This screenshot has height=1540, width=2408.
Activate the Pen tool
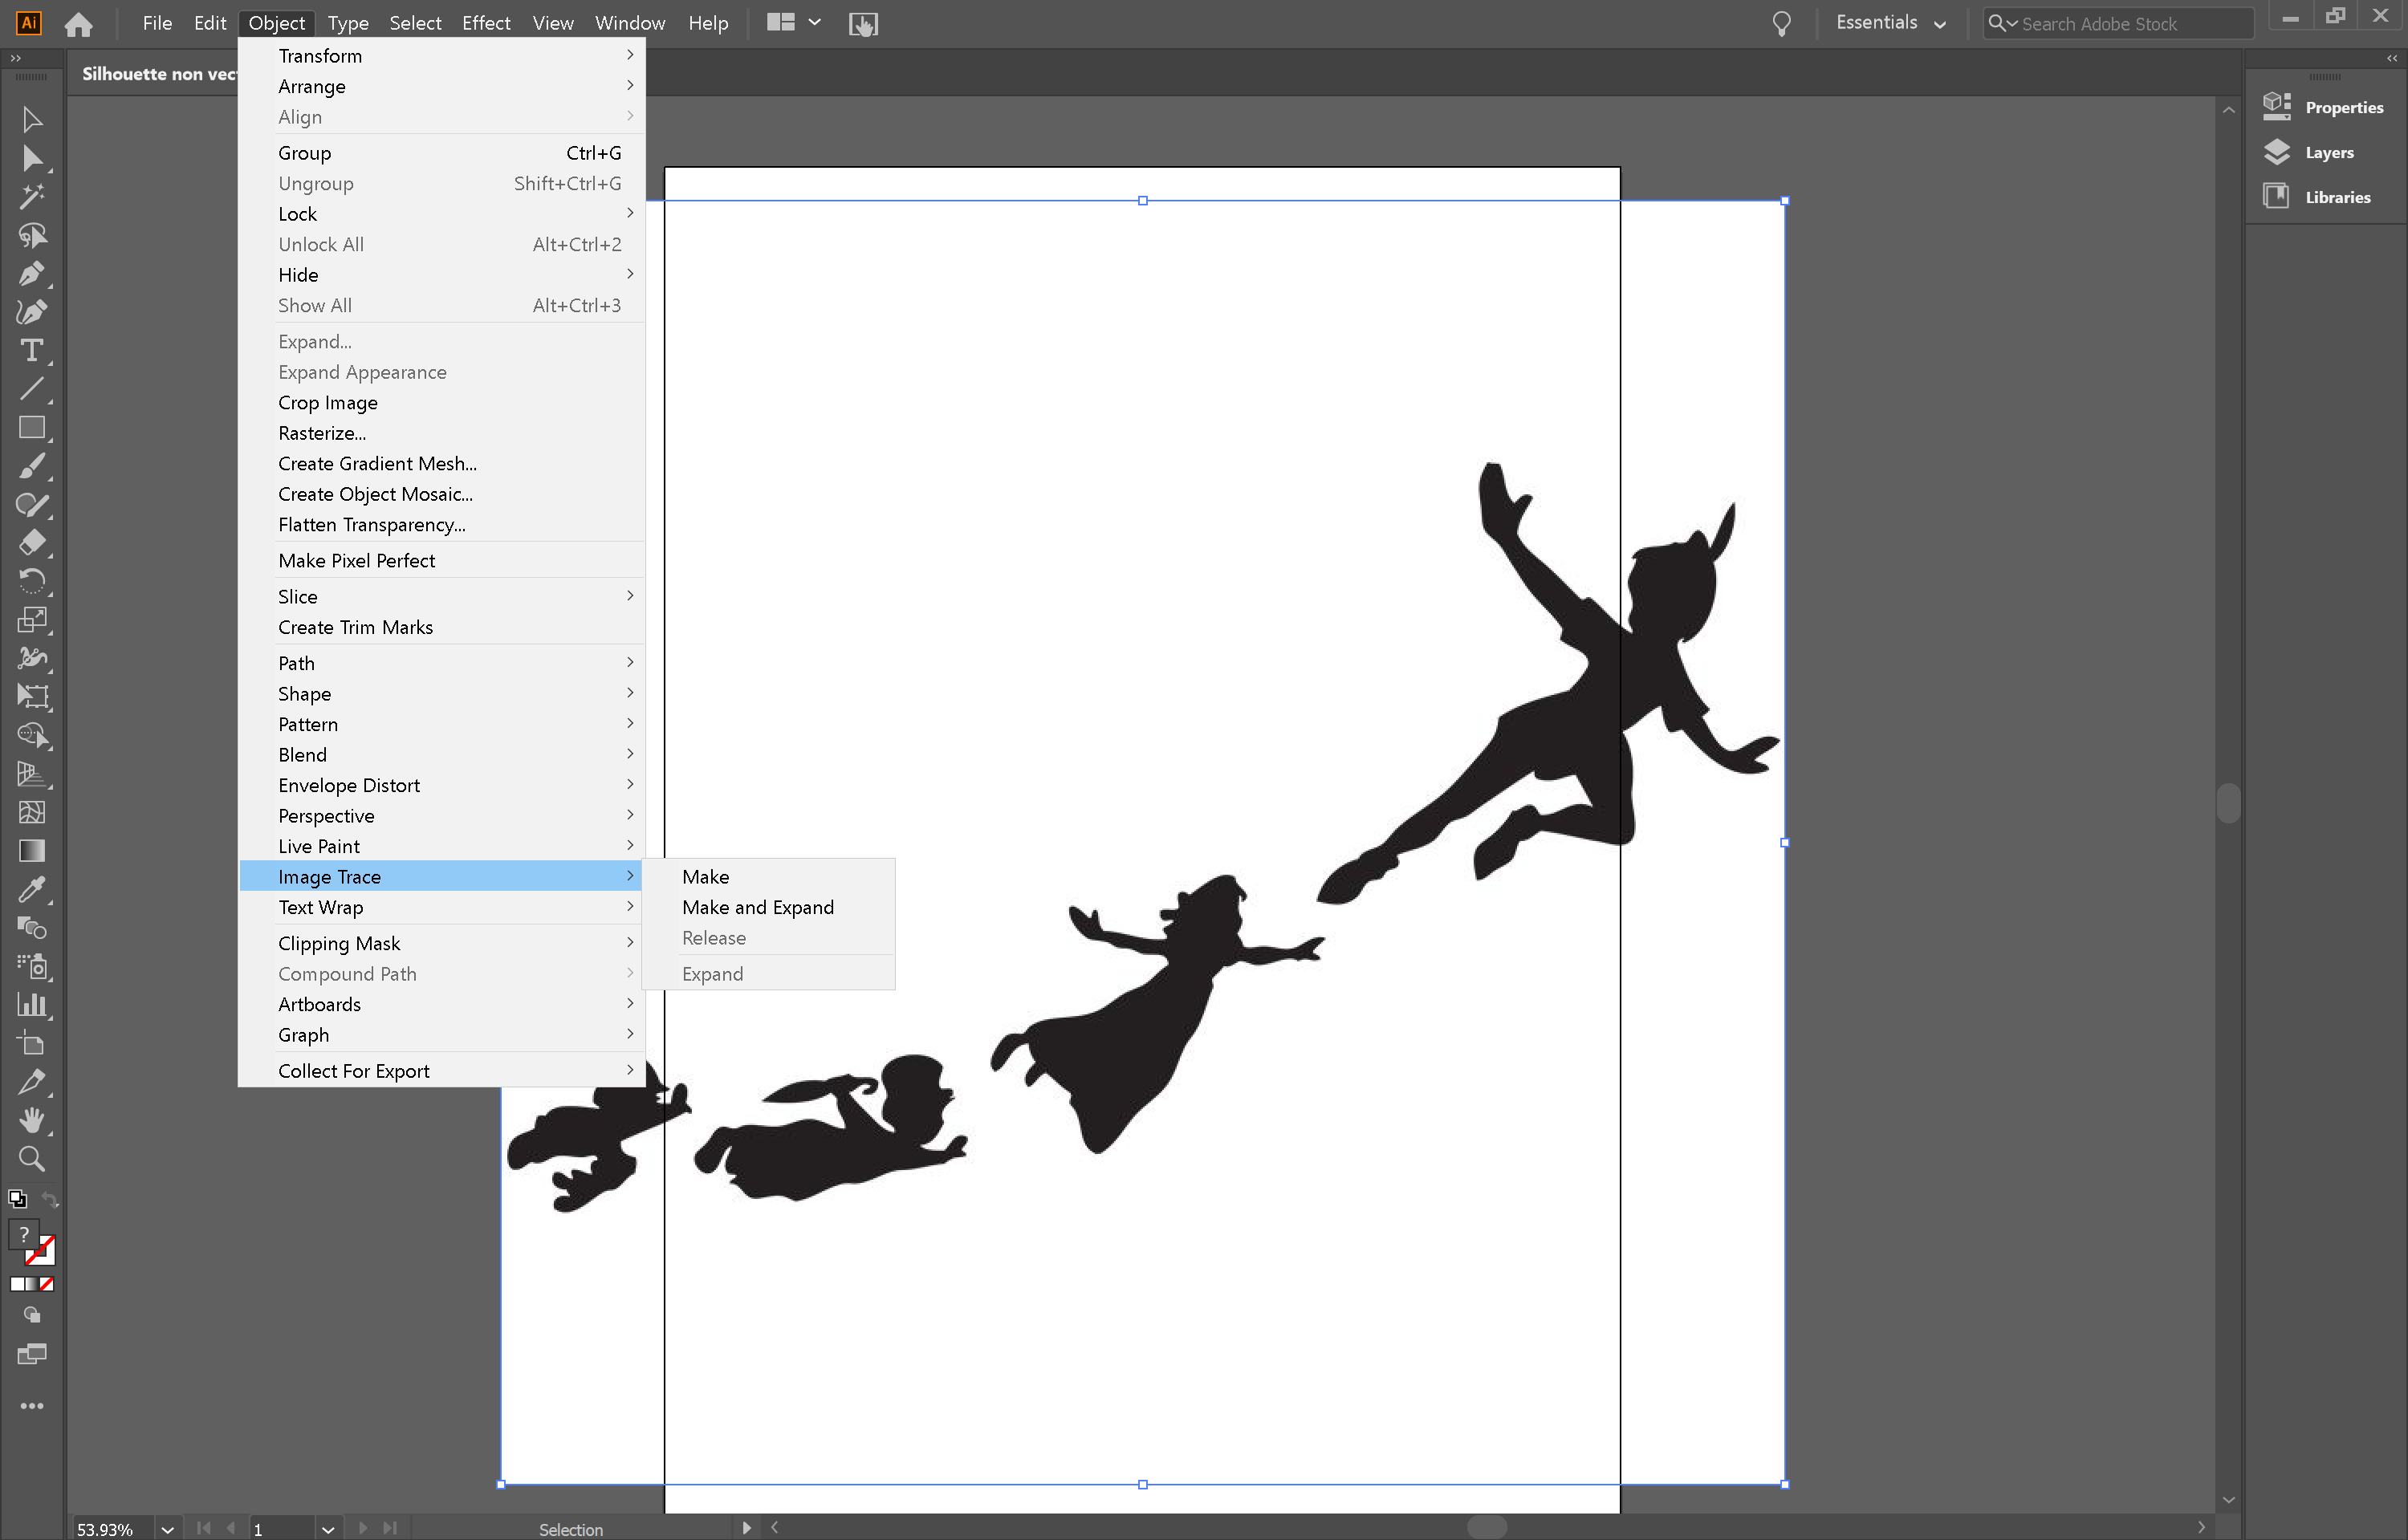click(32, 271)
